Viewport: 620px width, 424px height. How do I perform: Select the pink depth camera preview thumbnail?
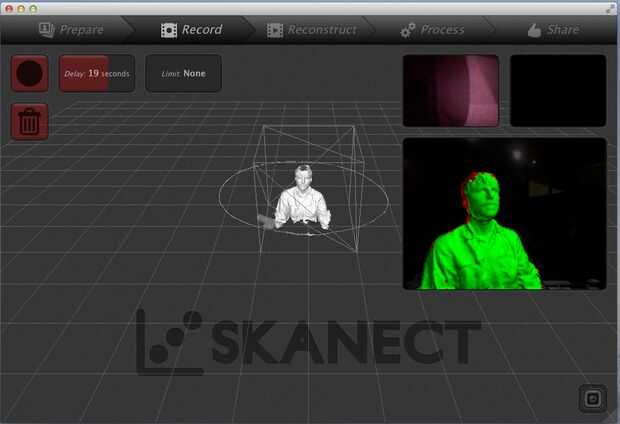[451, 91]
